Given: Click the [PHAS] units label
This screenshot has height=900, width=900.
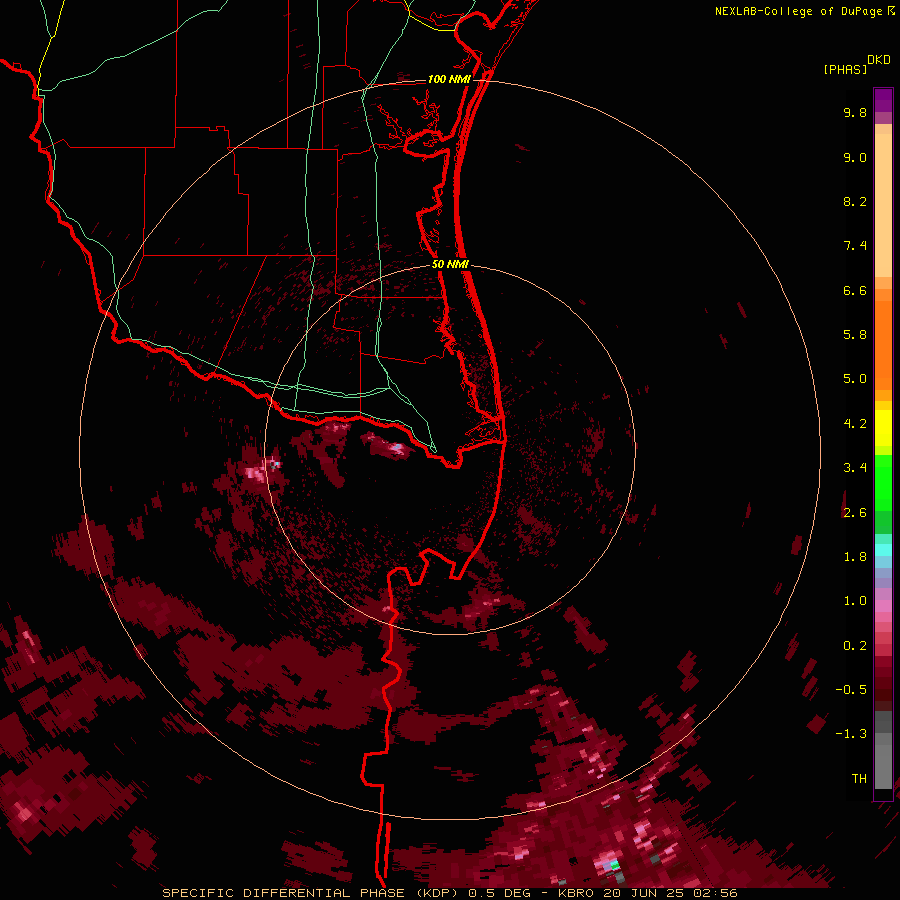Looking at the screenshot, I should pos(845,69).
